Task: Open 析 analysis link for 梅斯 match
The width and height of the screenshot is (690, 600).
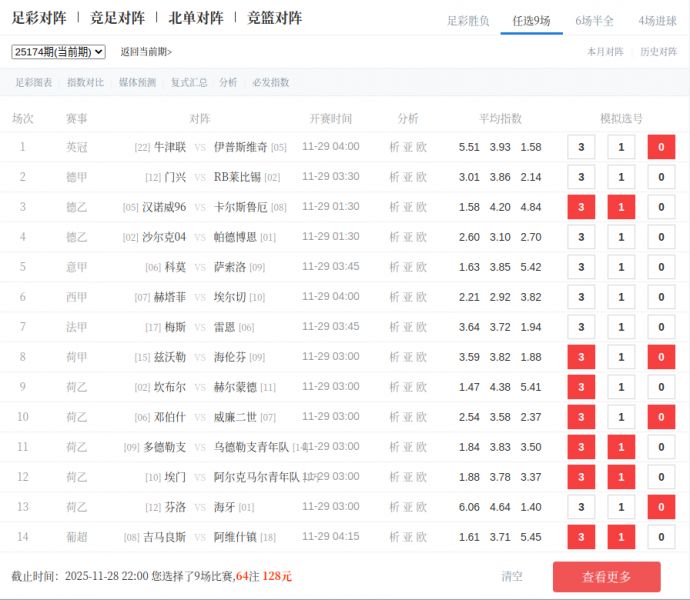Action: coord(394,327)
